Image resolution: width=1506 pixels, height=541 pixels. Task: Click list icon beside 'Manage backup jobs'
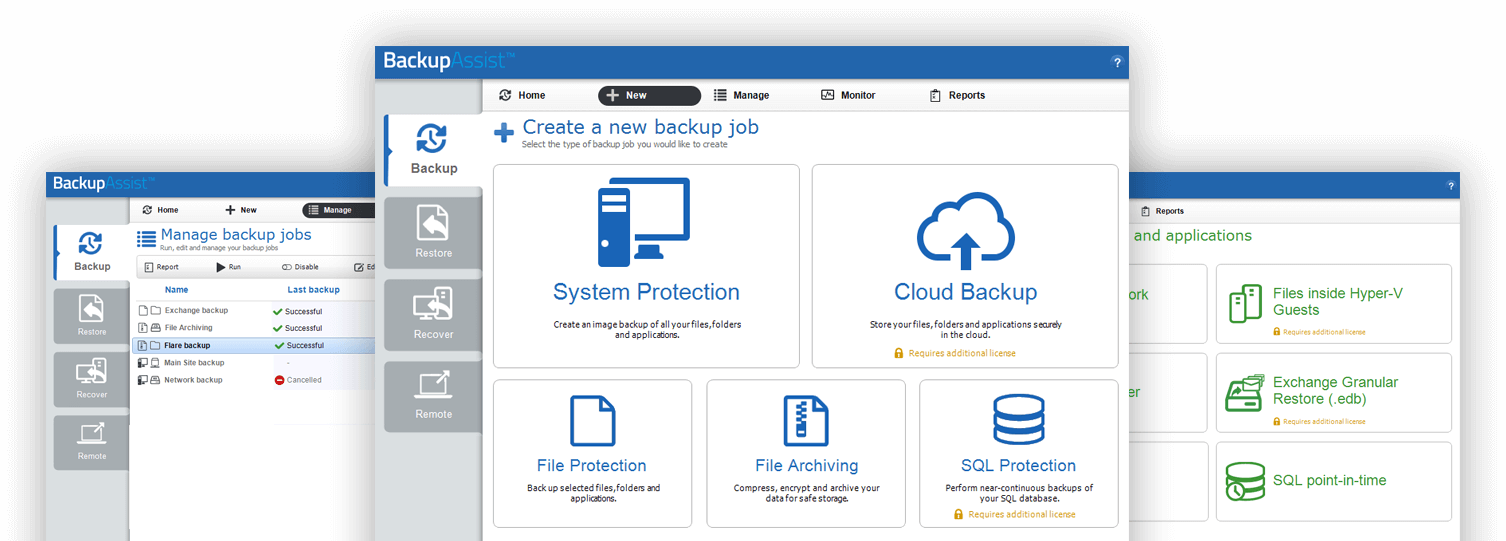tap(146, 238)
